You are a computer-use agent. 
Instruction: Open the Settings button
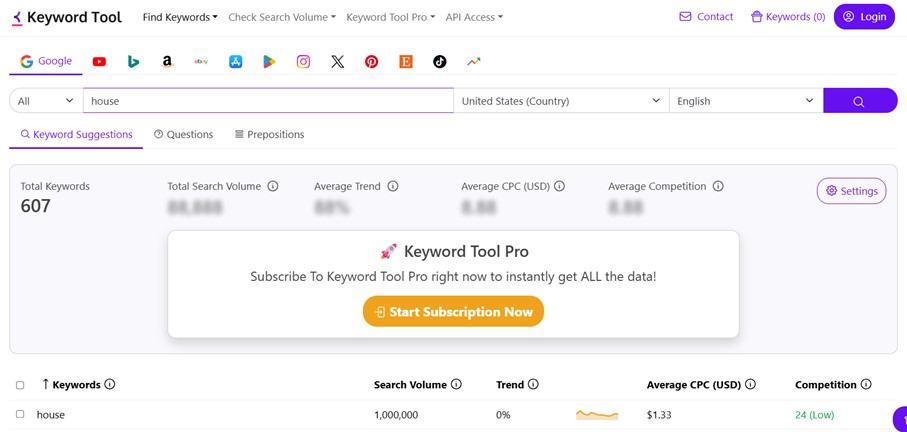coord(851,191)
